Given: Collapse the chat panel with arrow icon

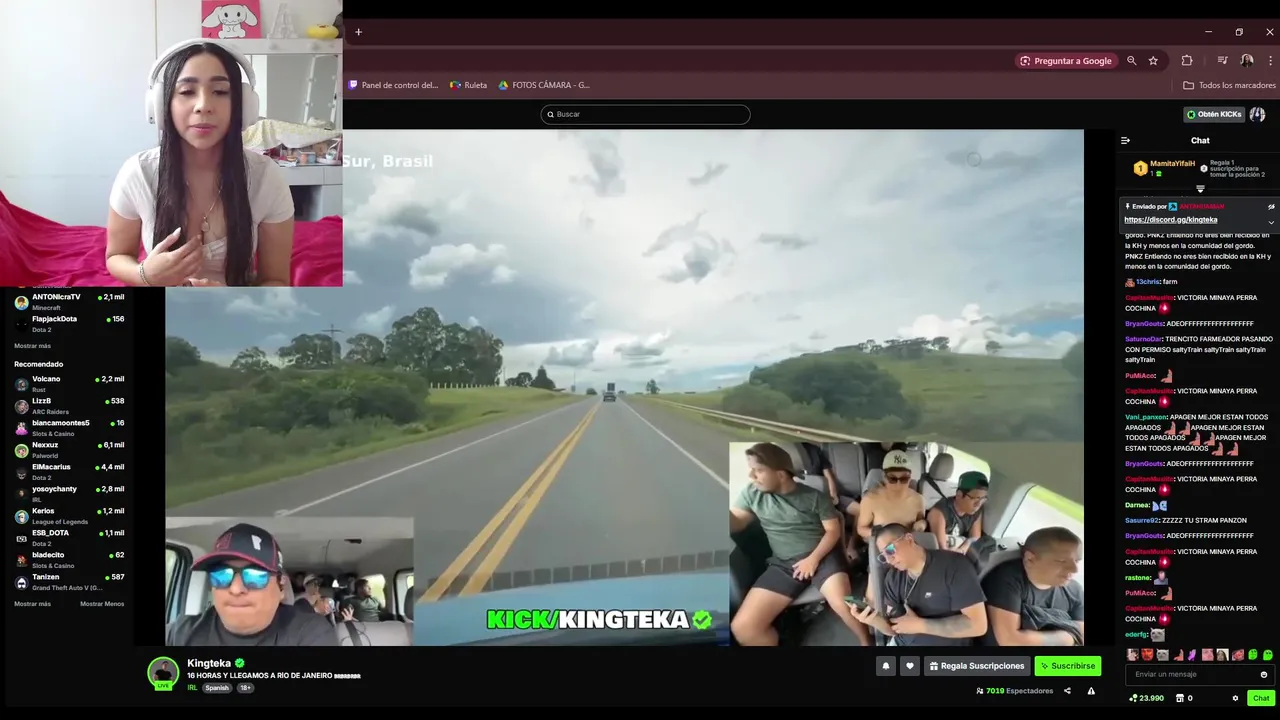Looking at the screenshot, I should 1125,140.
